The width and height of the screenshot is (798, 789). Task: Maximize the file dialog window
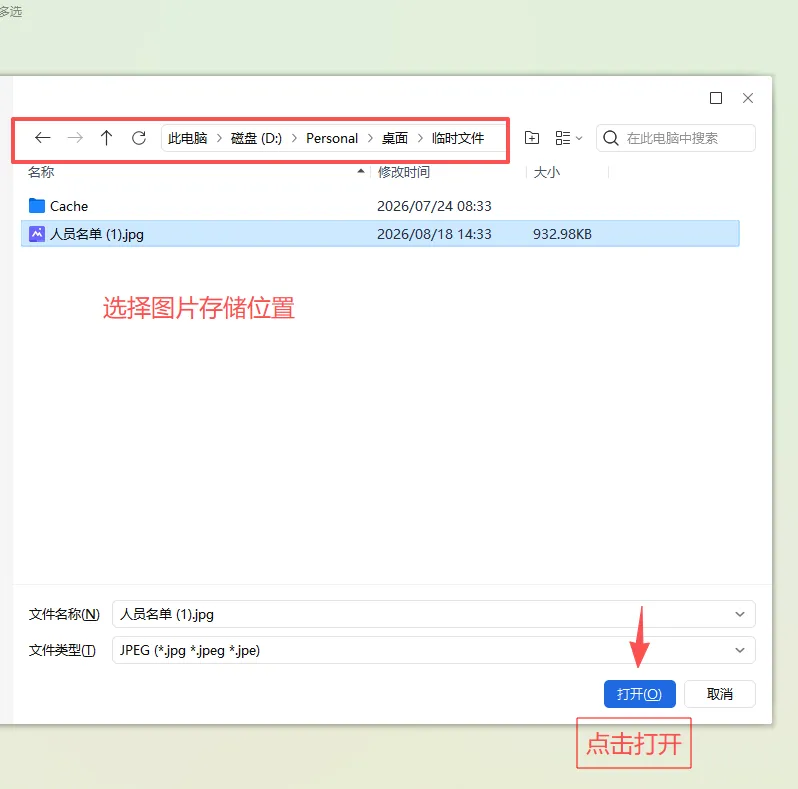coord(716,98)
